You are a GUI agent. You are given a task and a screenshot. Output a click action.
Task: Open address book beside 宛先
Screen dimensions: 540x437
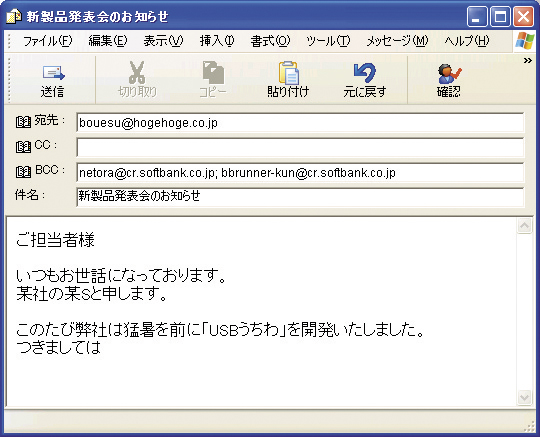coord(23,122)
